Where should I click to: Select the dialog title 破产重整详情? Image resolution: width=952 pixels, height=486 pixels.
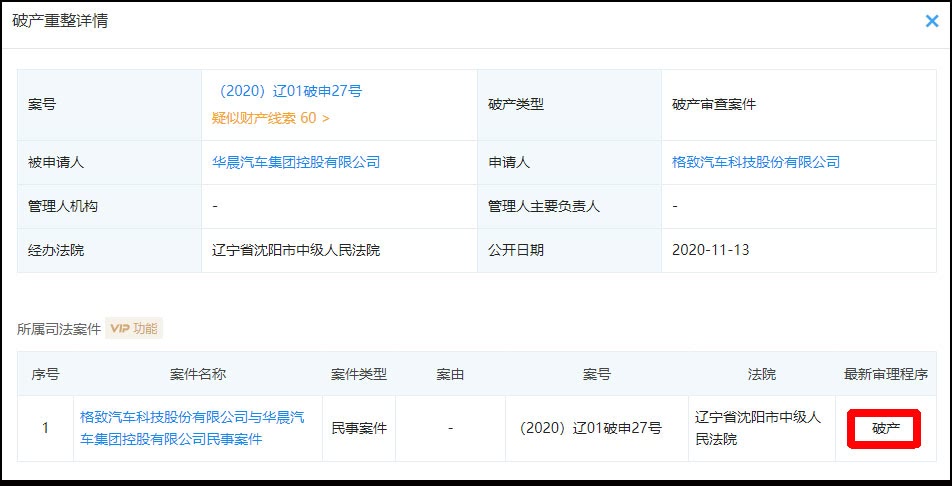[60, 21]
